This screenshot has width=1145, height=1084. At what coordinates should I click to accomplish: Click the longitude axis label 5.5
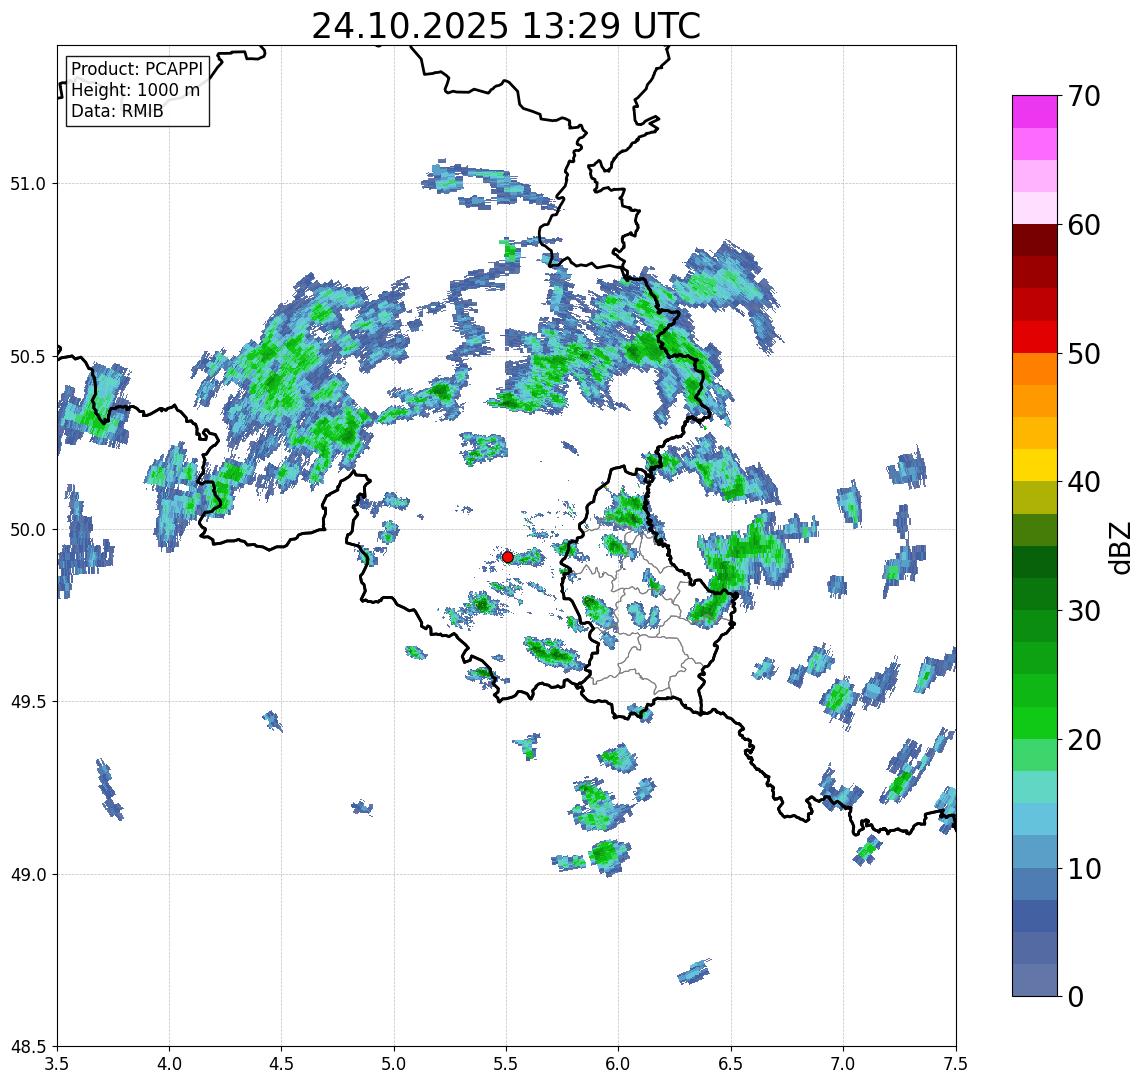507,1063
